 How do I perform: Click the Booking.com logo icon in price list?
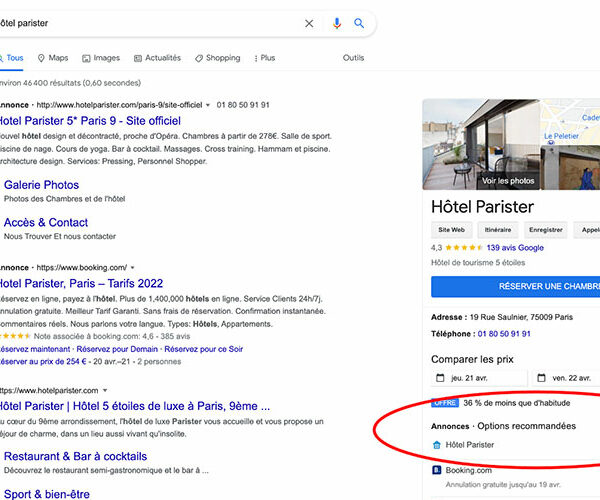tap(437, 470)
